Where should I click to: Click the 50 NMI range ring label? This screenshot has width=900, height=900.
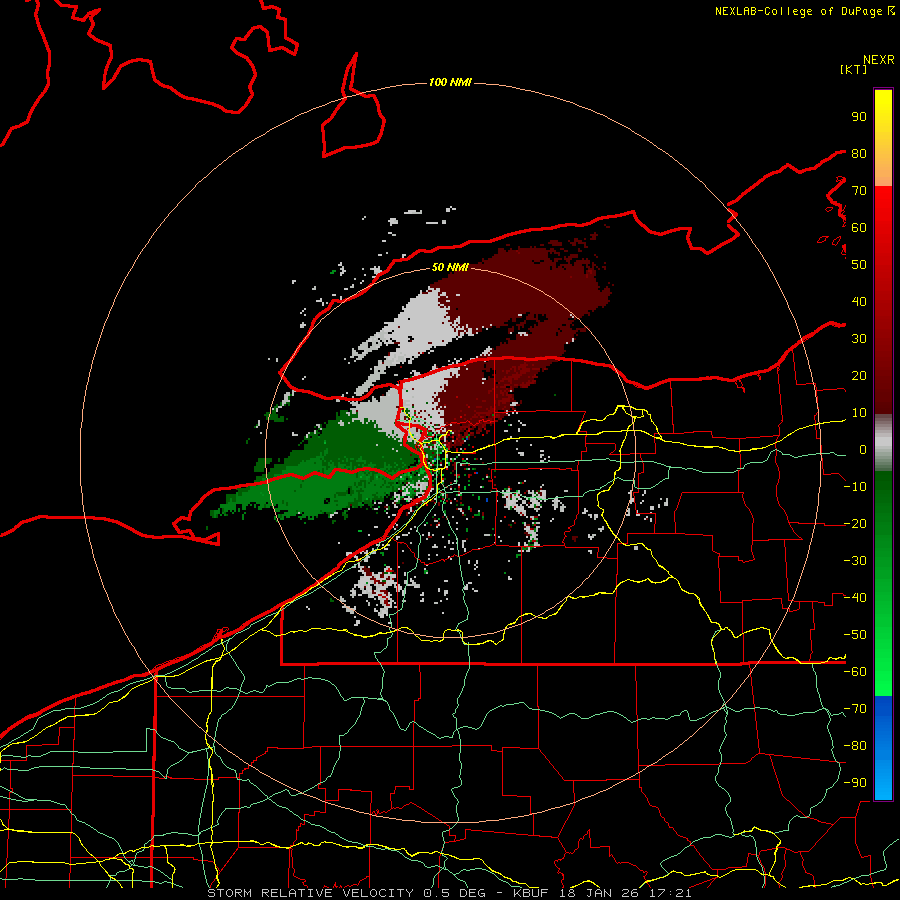tap(450, 267)
